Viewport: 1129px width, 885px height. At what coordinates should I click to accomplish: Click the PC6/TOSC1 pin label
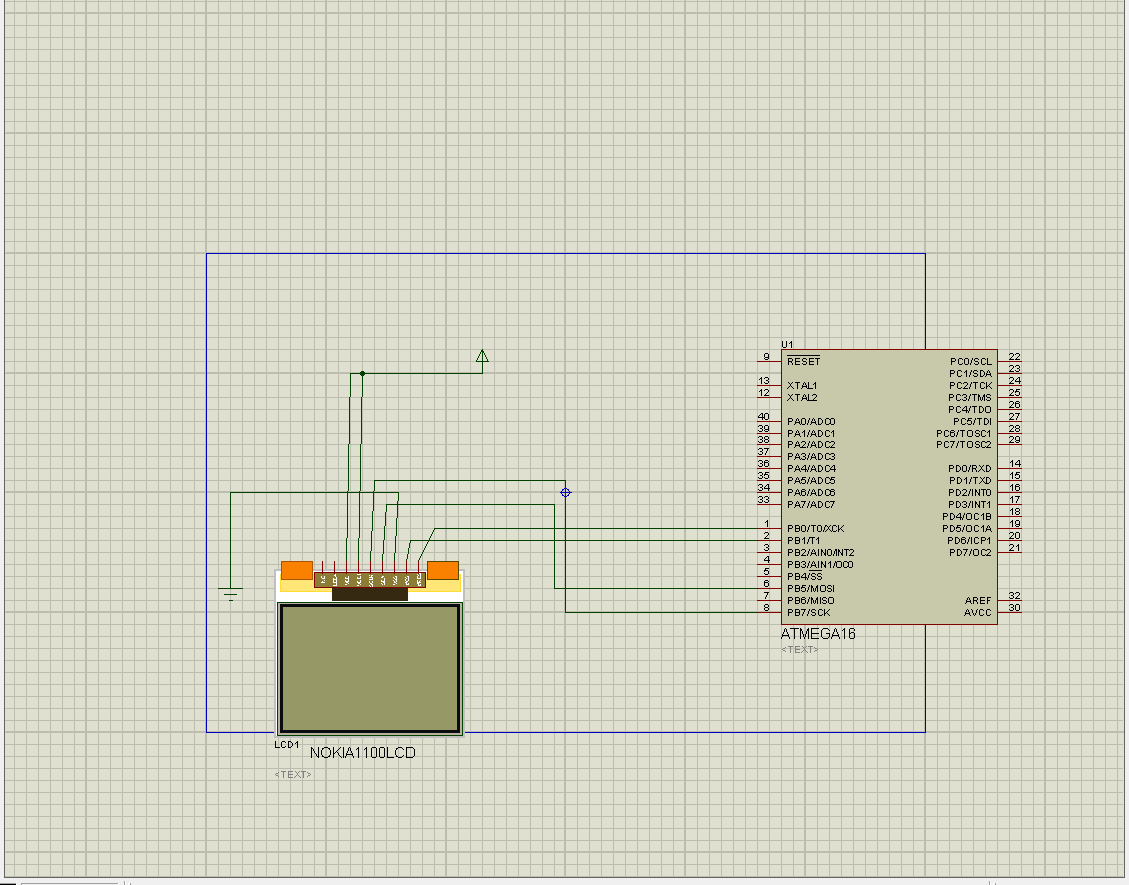964,433
